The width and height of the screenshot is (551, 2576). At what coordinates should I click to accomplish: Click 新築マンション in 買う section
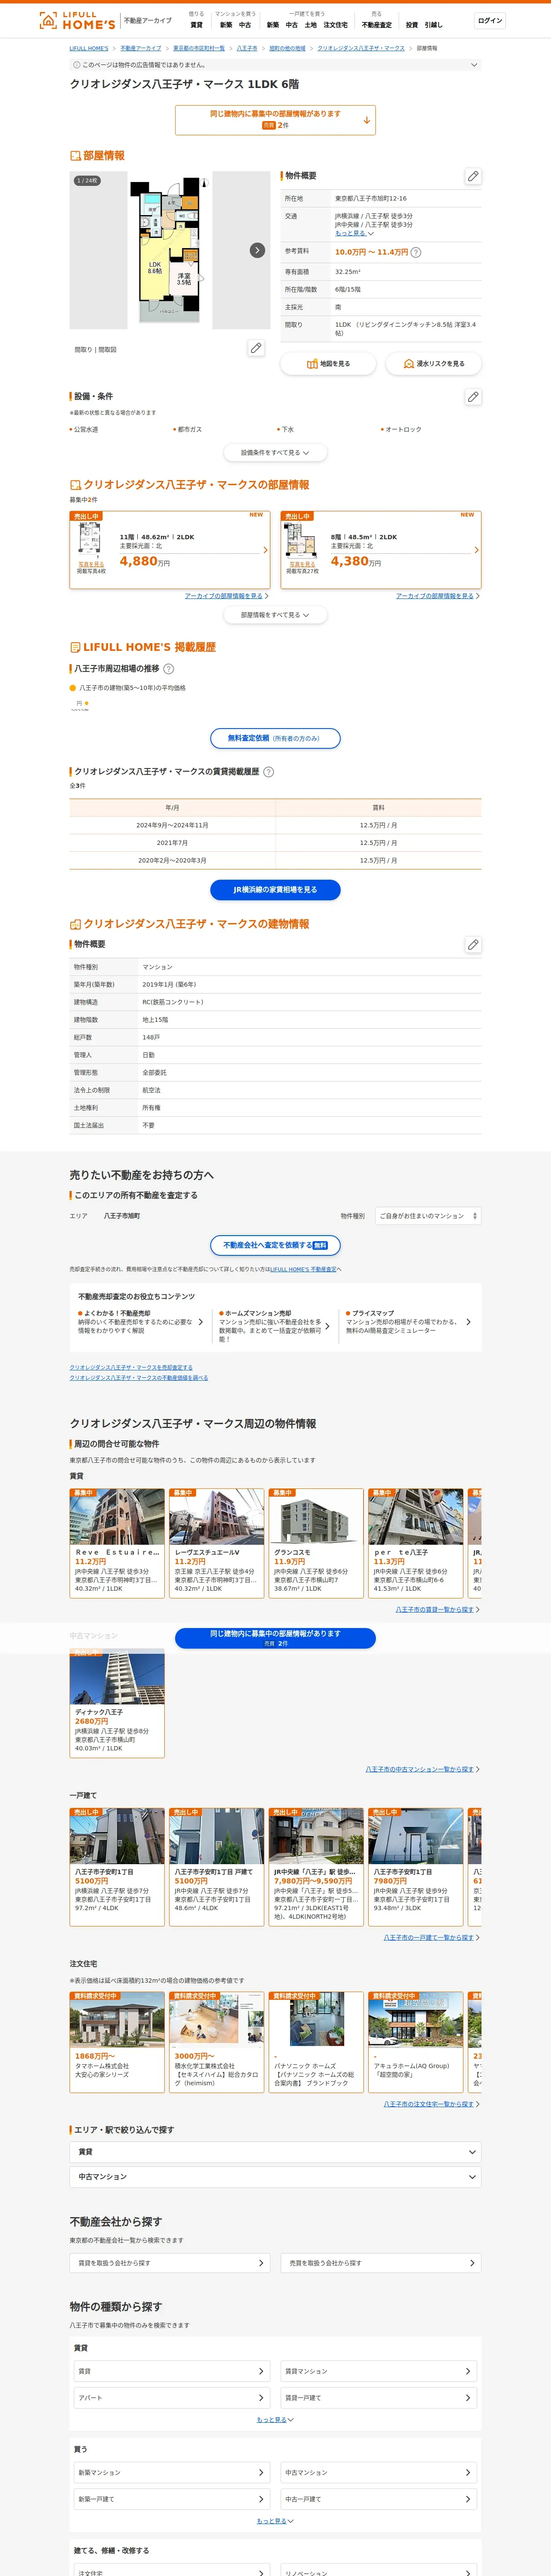172,2473
